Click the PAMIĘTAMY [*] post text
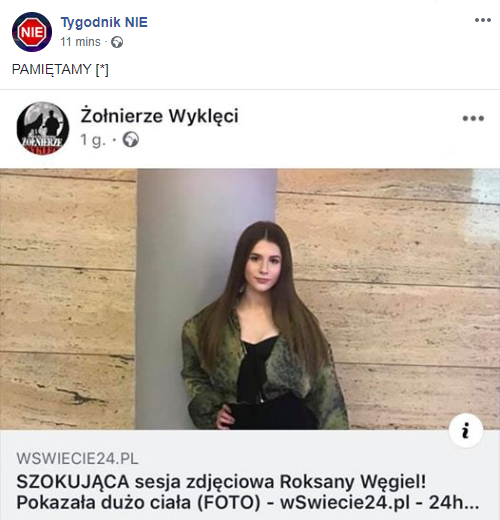This screenshot has height=520, width=500. (60, 69)
